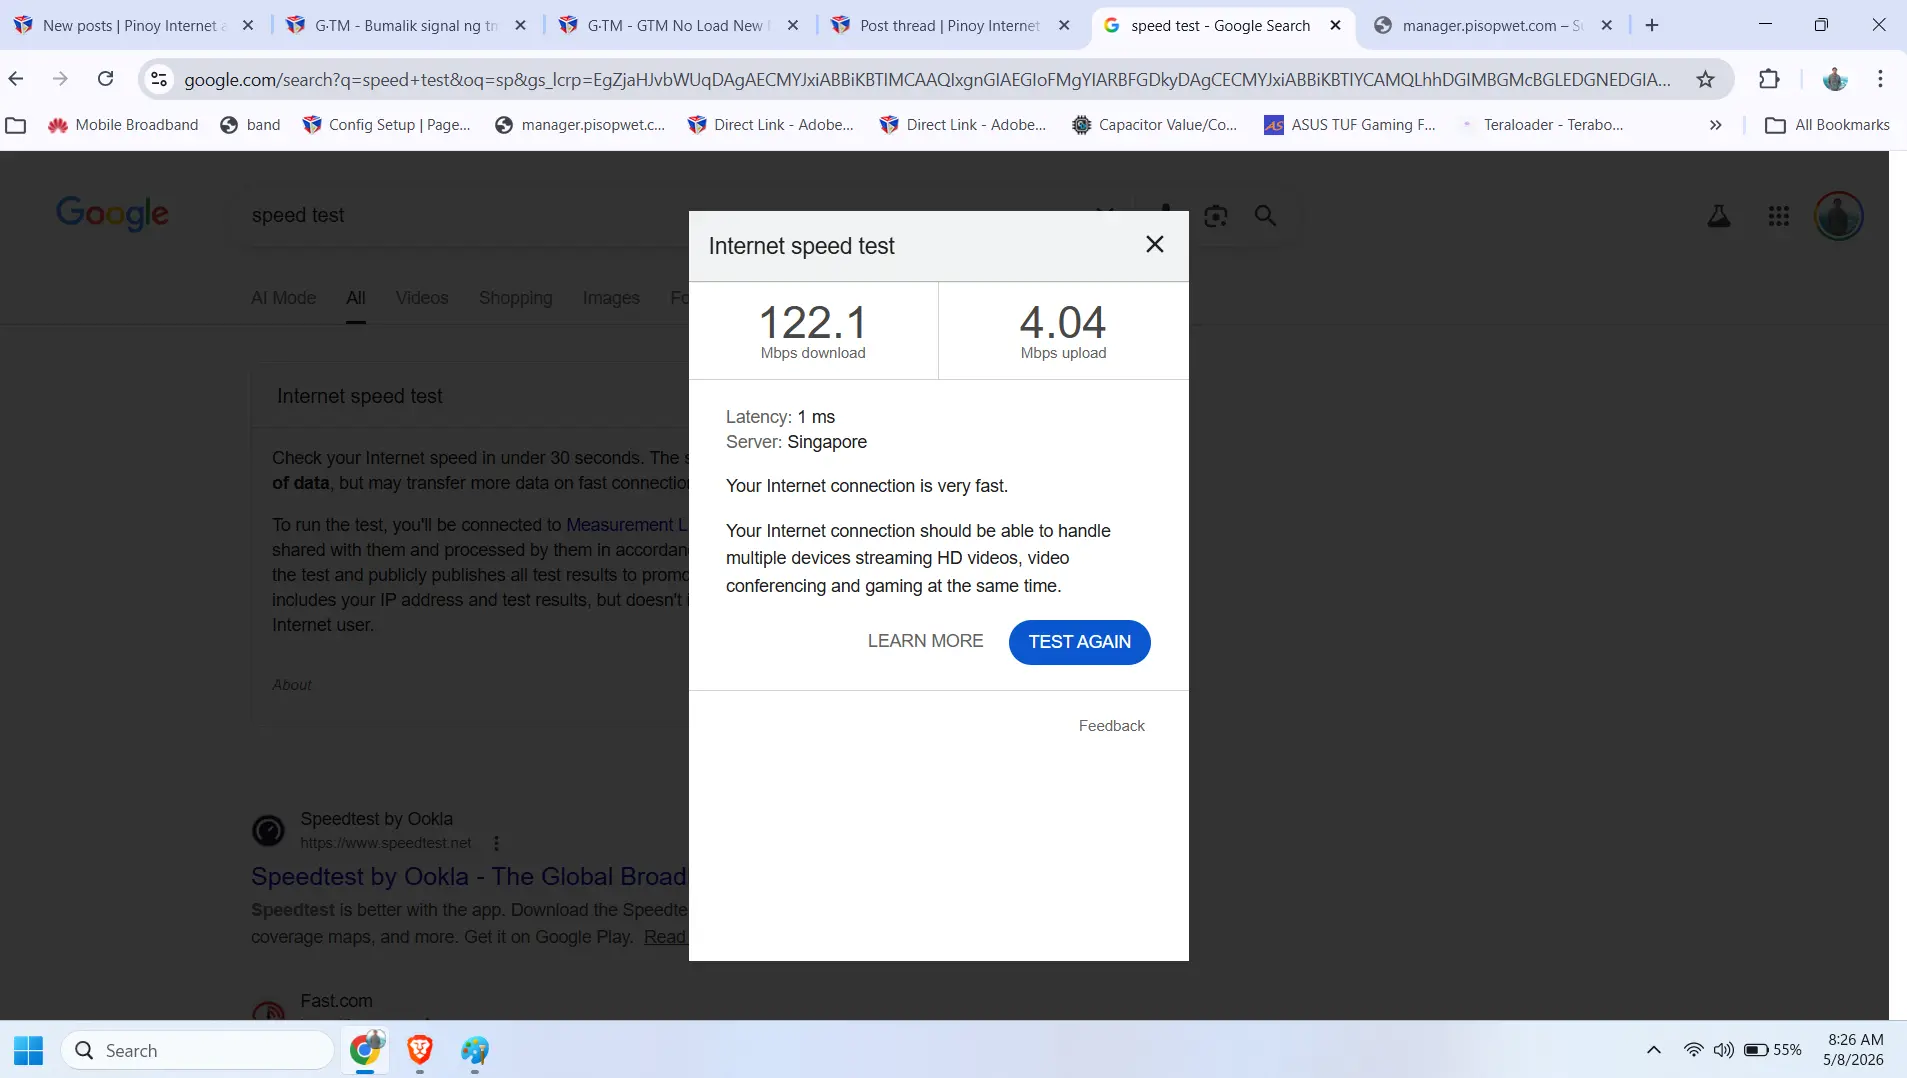Screen dimensions: 1907x1078
Task: Open Speedtest by Ookla result title
Action: click(469, 877)
